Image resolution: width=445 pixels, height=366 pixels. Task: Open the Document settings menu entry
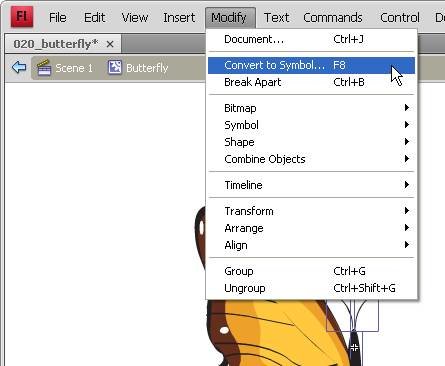point(311,39)
